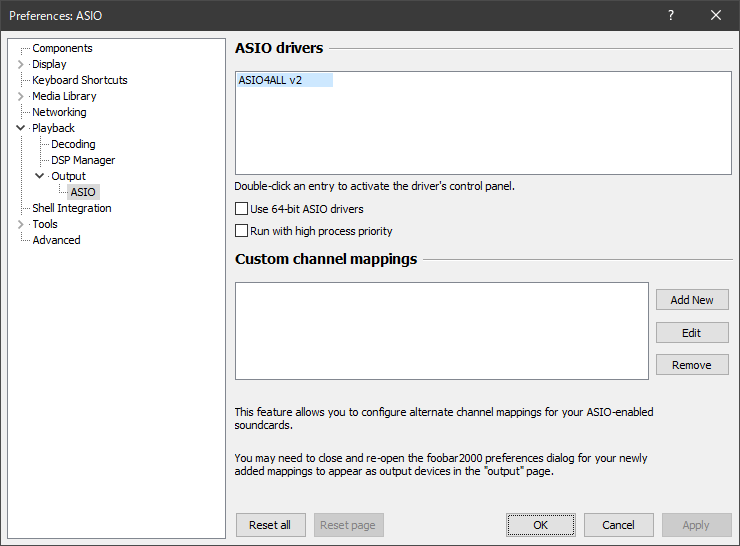Go to the Networking page
Screen dimensions: 740x546
click(x=59, y=112)
